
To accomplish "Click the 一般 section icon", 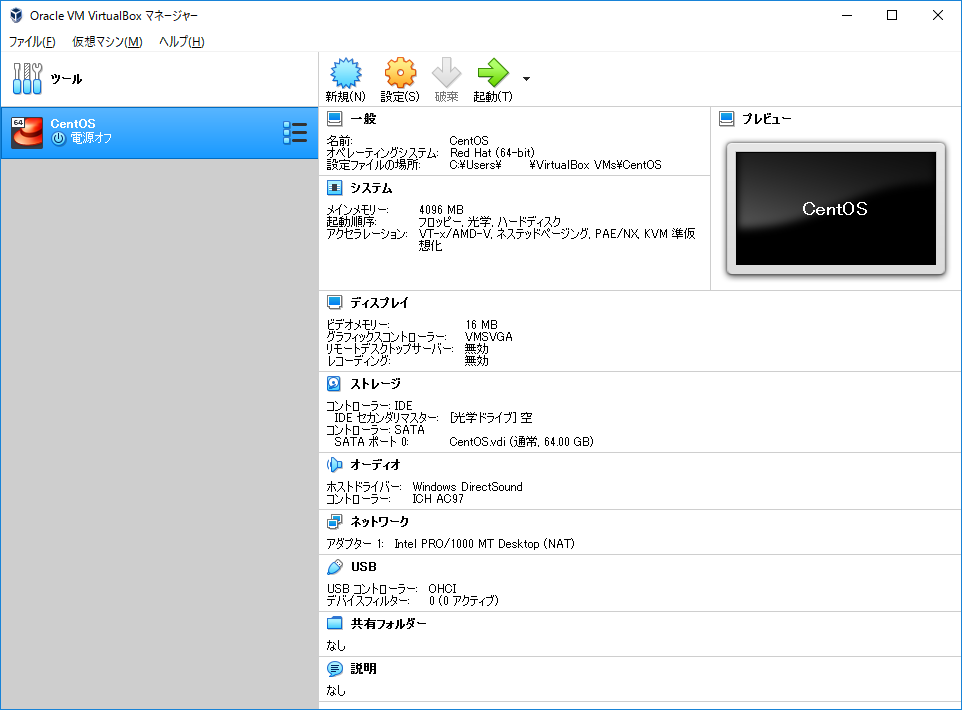I will tap(332, 117).
